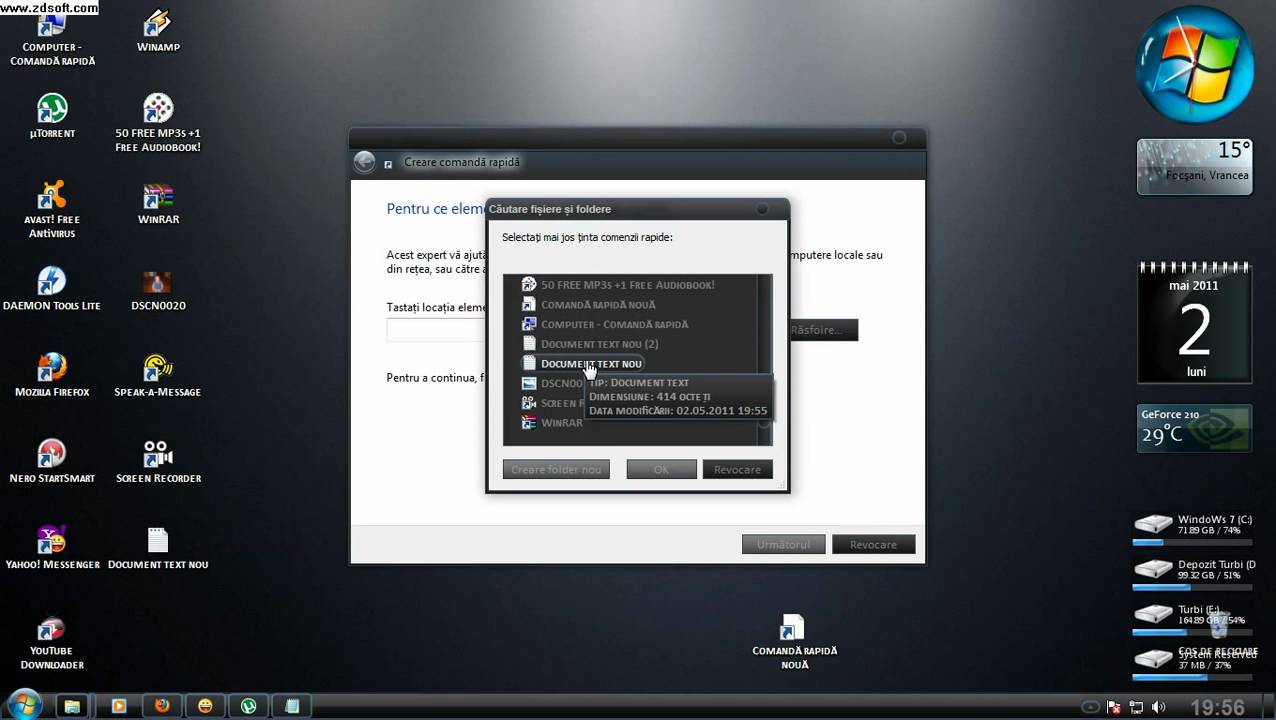
Task: Select Document text nou file on the desktop
Action: [158, 547]
